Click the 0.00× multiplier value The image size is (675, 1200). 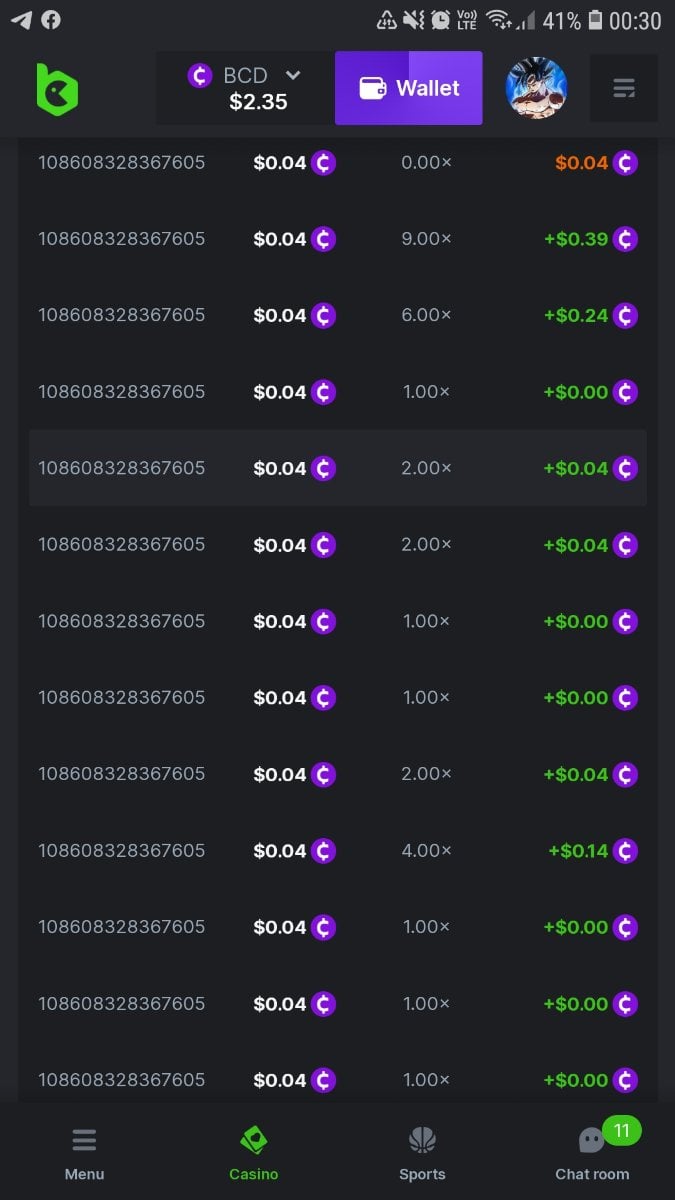tap(426, 162)
